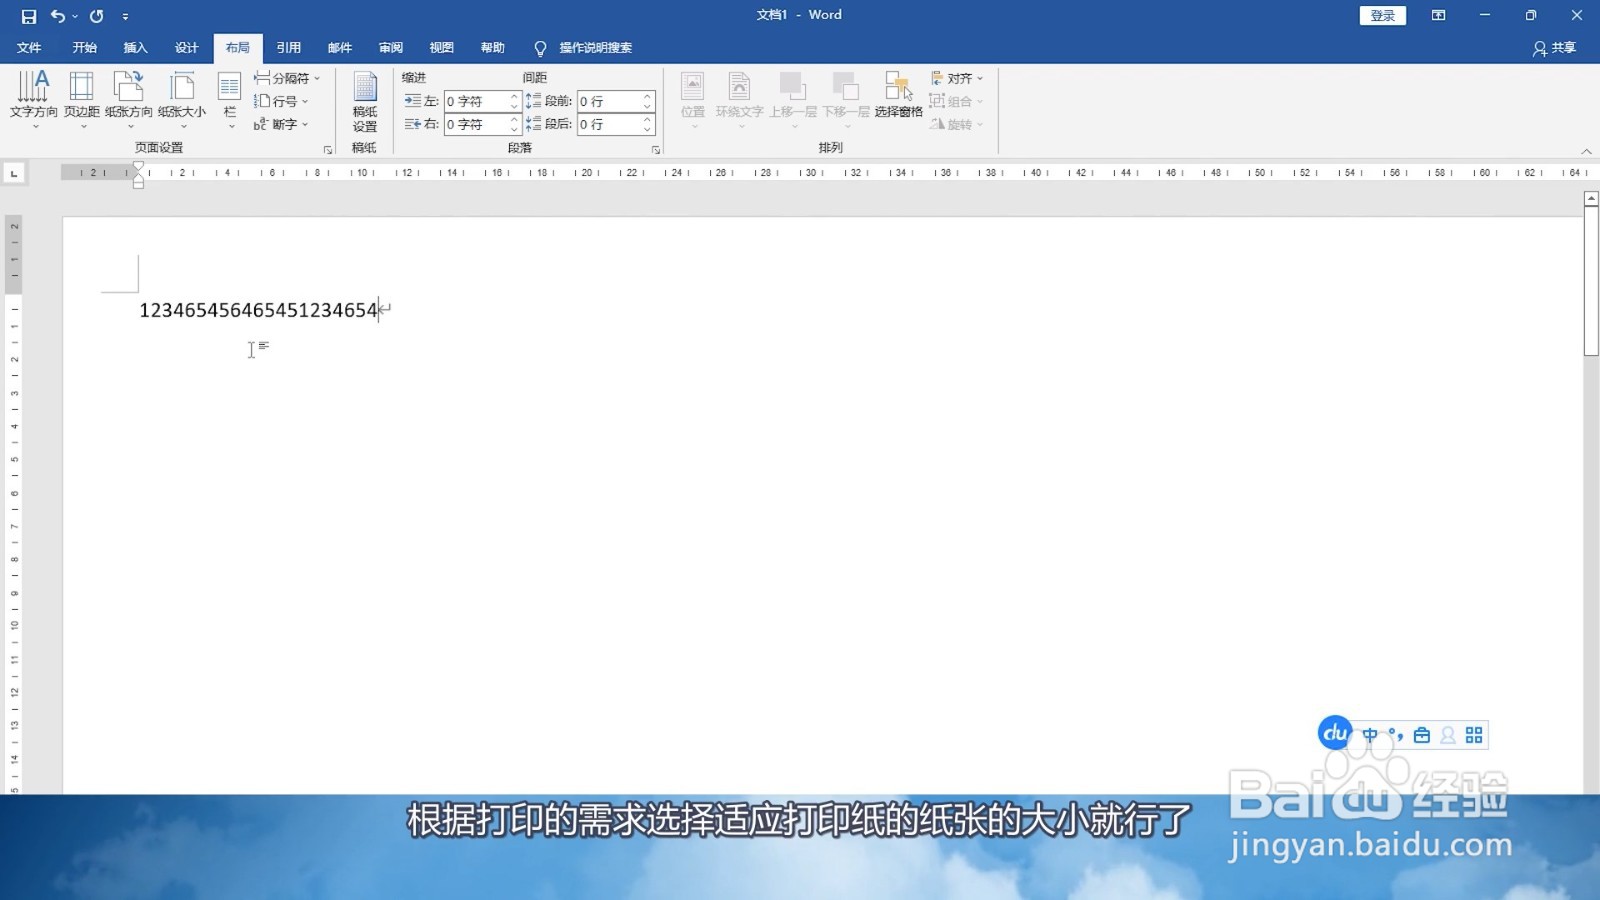The height and width of the screenshot is (900, 1600).
Task: Click the ruler tab selector L icon
Action: tap(14, 174)
